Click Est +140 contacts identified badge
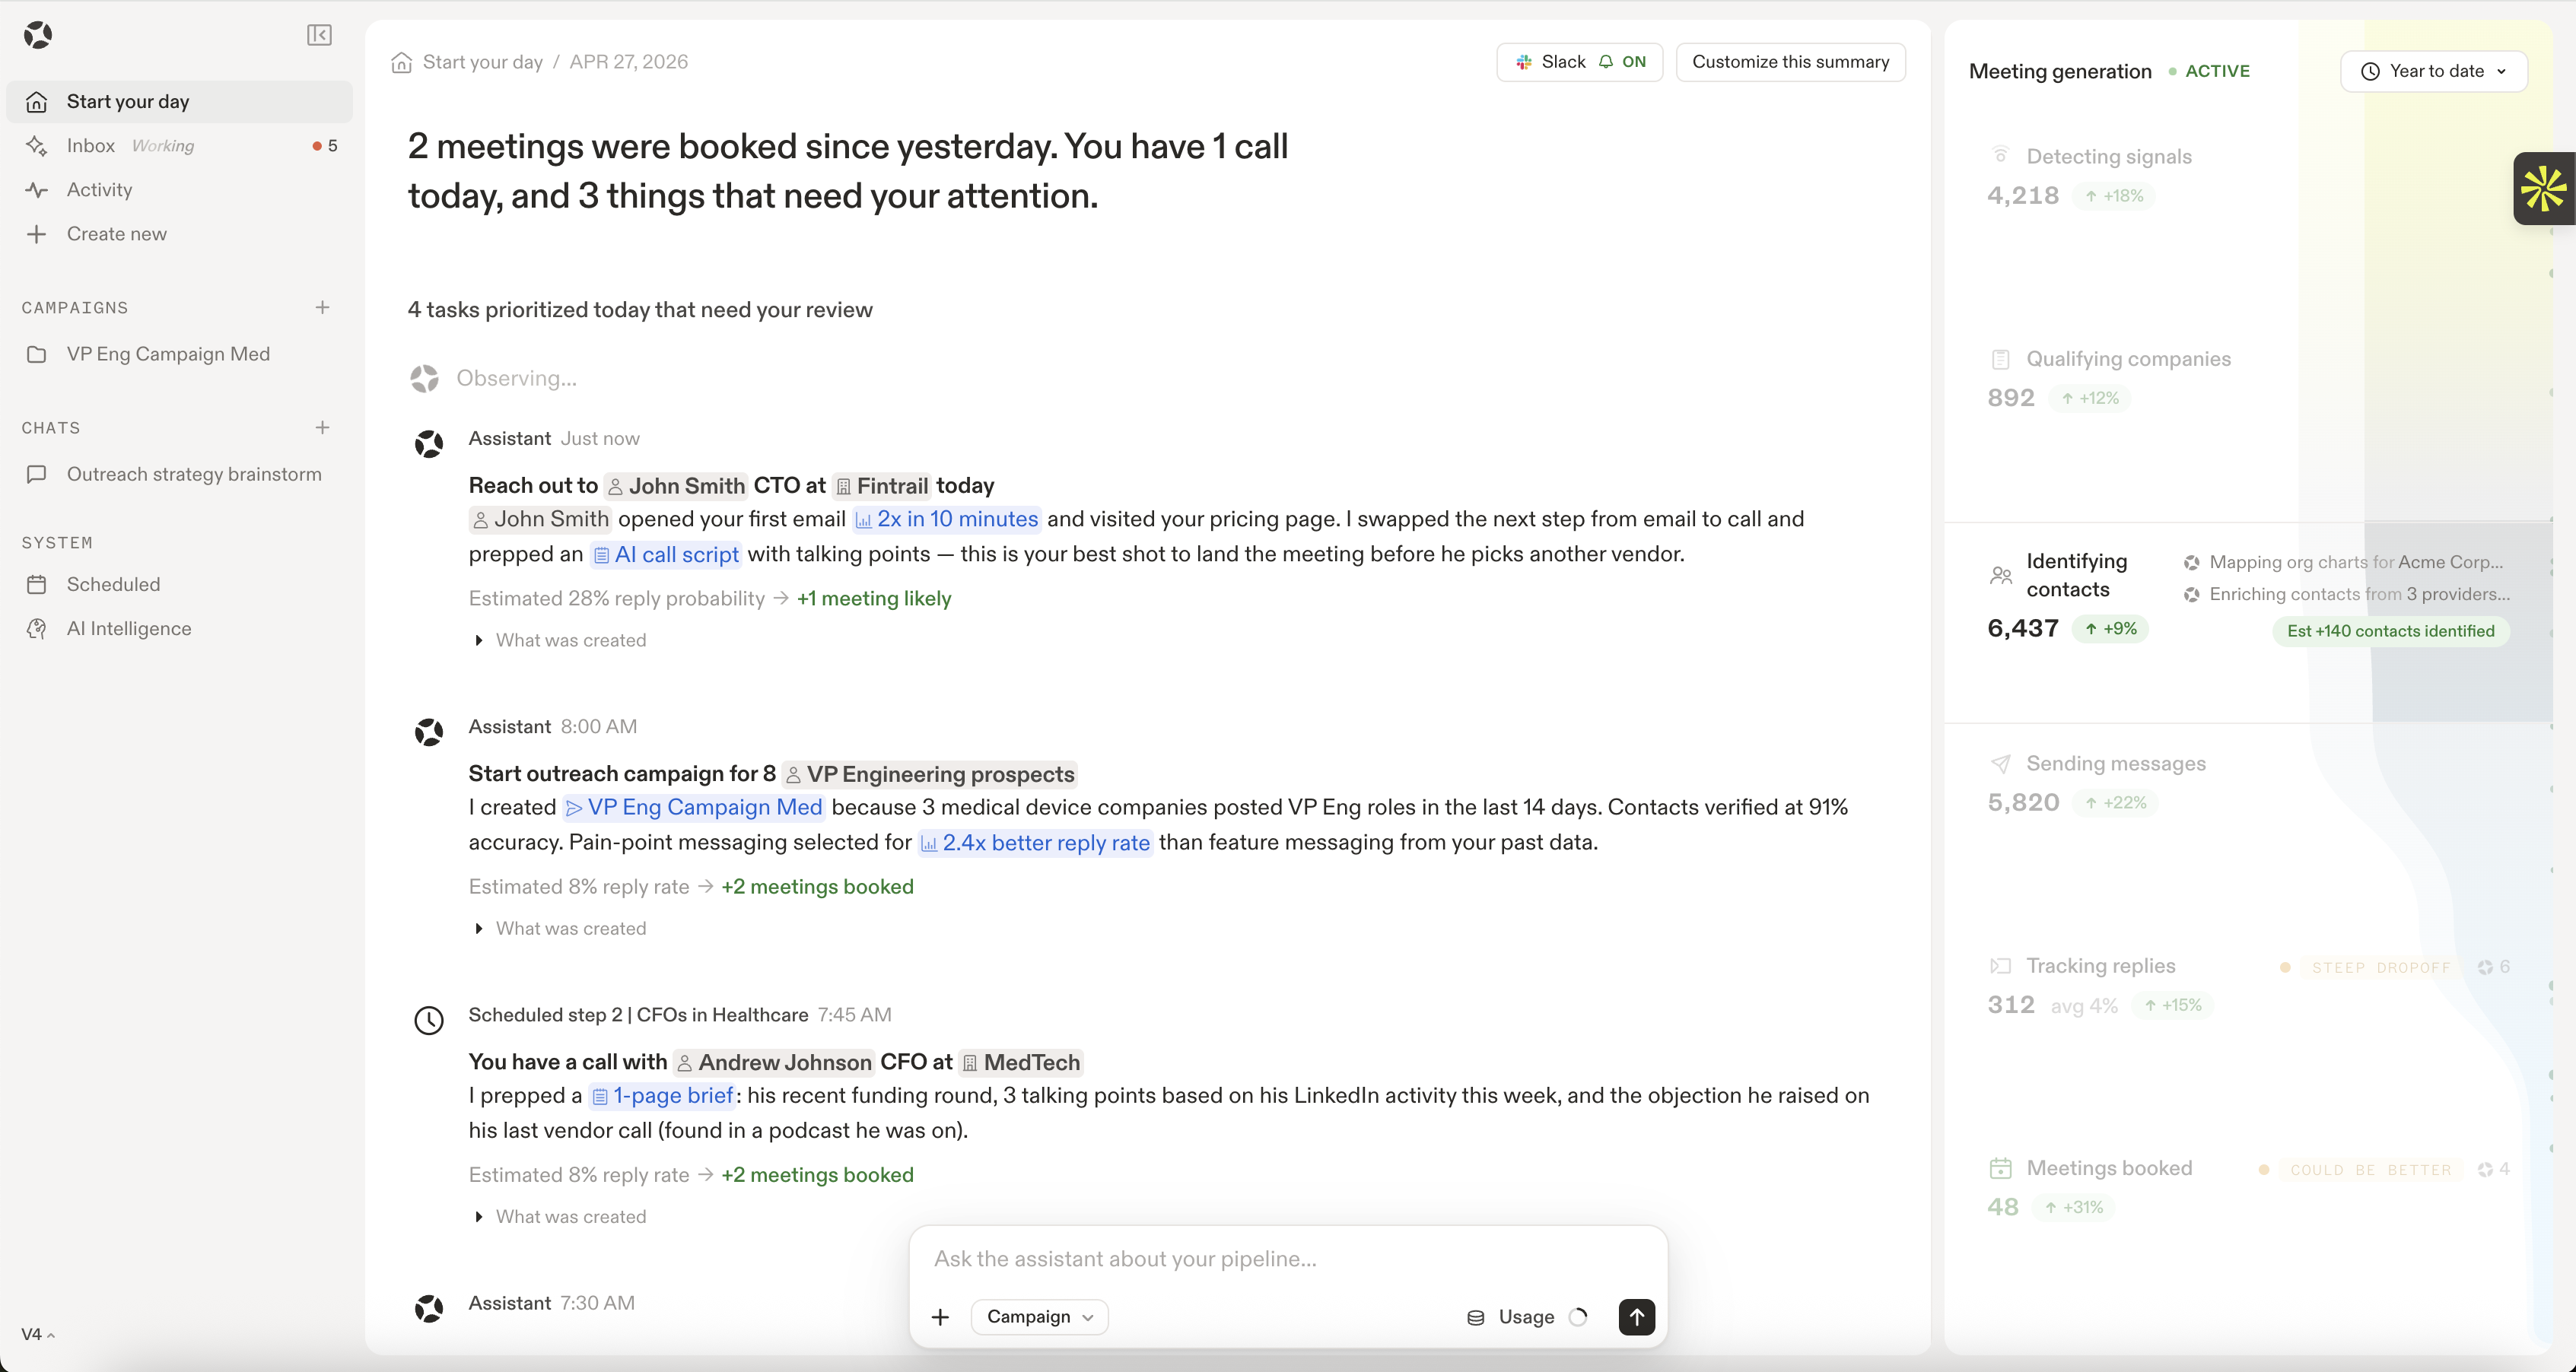 (x=2390, y=631)
